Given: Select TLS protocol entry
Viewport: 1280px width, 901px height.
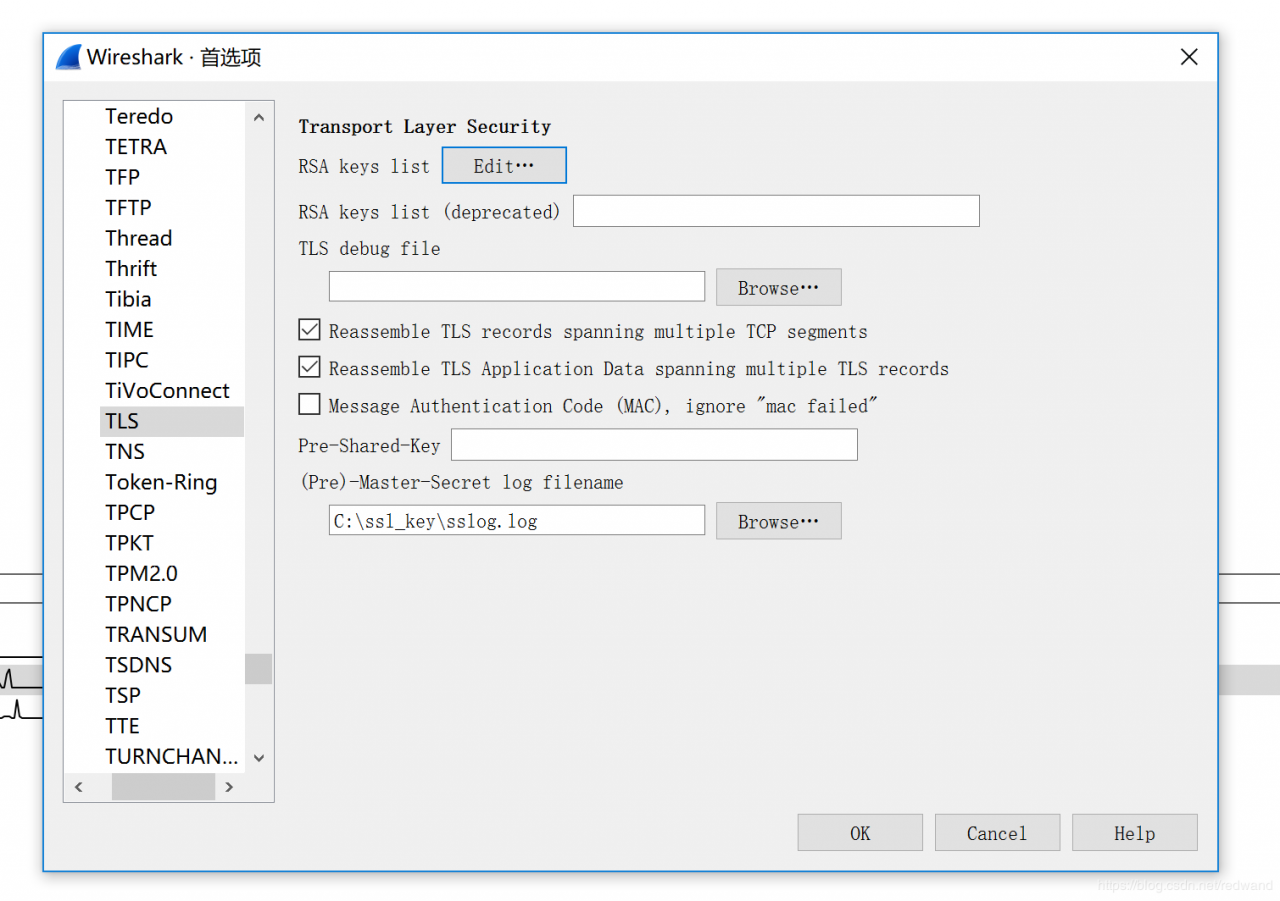Looking at the screenshot, I should pos(172,421).
